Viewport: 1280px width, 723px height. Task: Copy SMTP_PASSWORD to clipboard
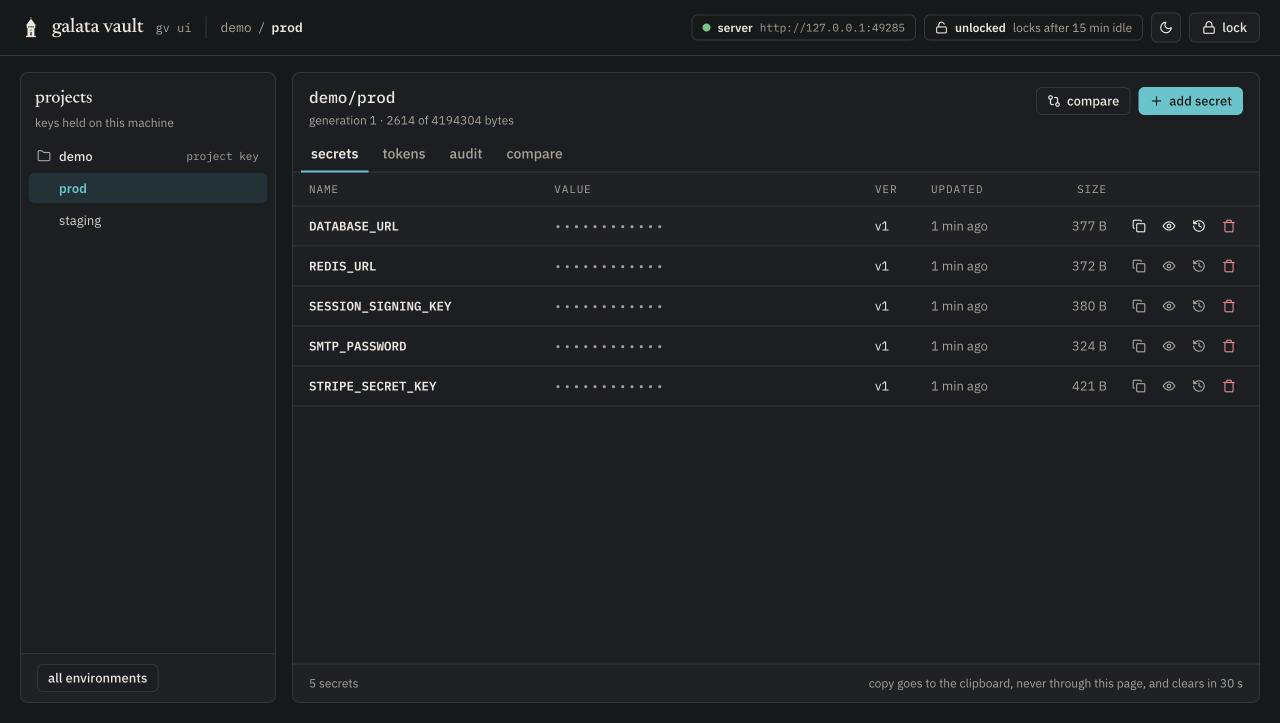[x=1138, y=346]
